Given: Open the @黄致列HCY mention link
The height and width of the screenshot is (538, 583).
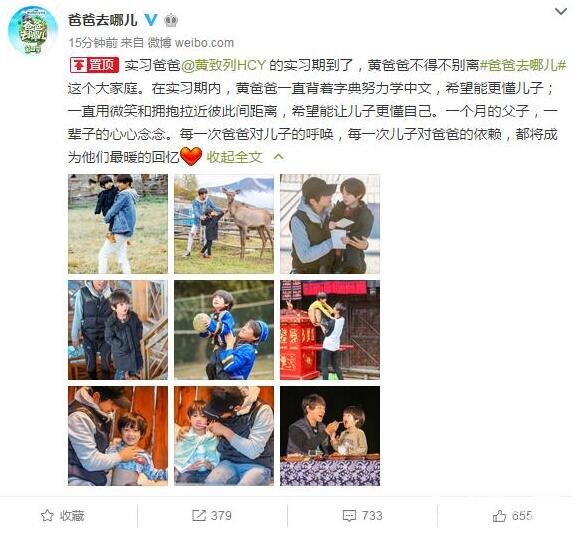Looking at the screenshot, I should 223,65.
